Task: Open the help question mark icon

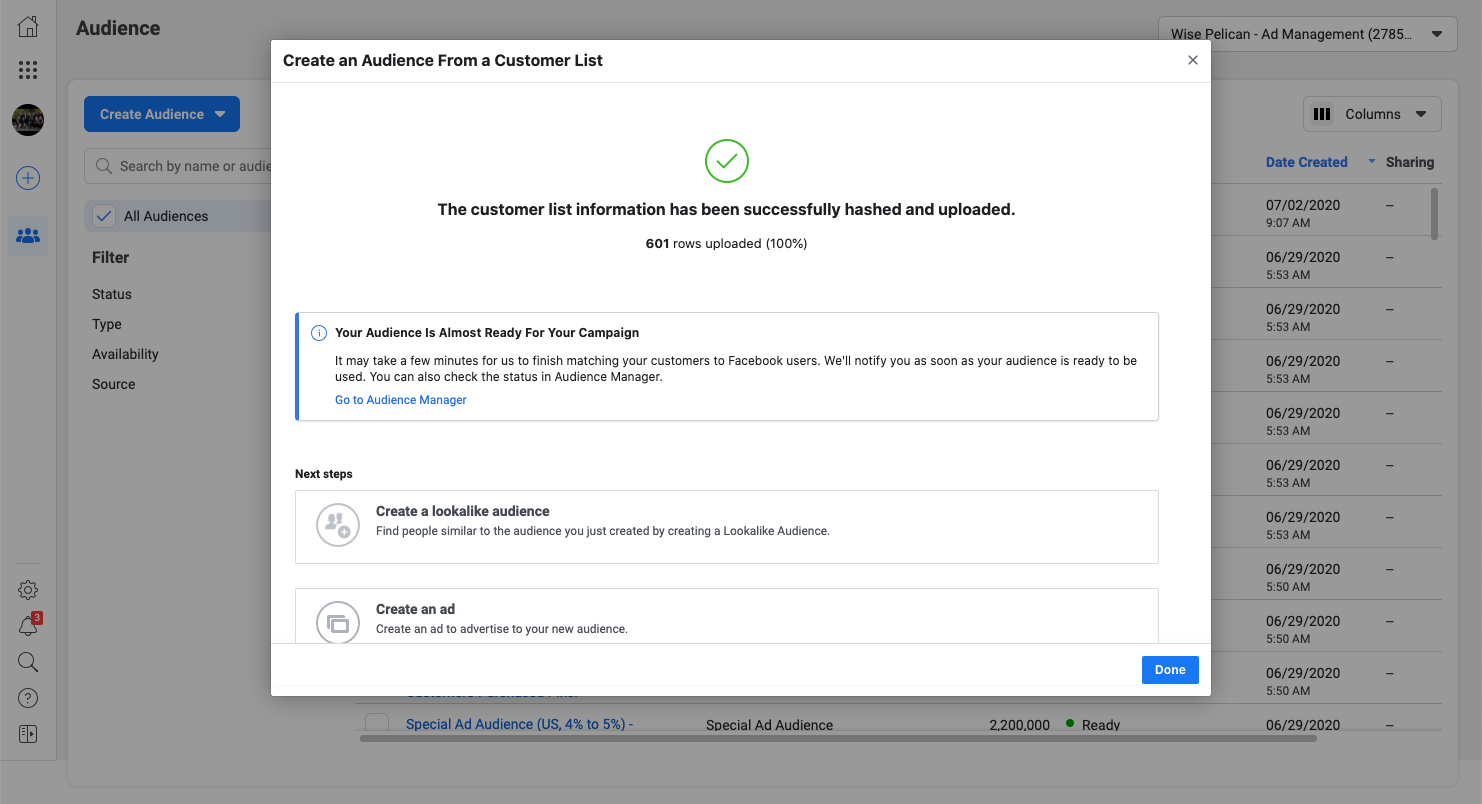Action: 28,698
